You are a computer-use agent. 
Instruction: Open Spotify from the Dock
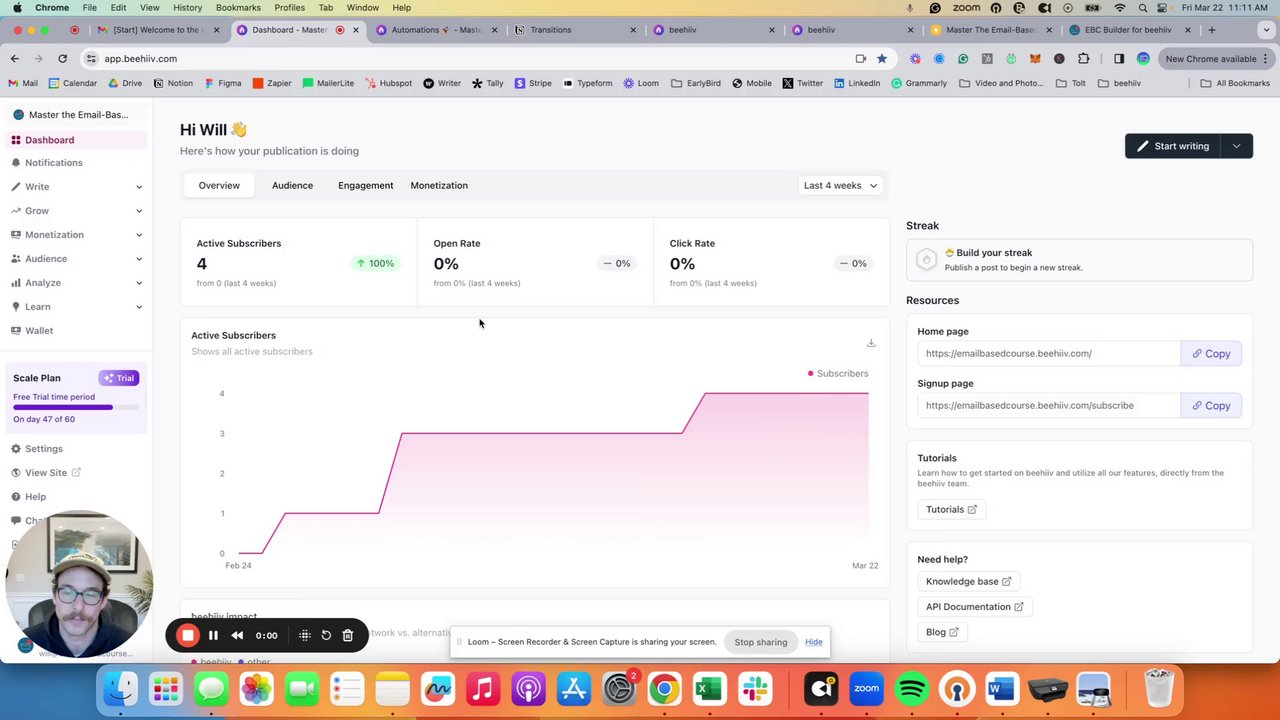pos(912,689)
